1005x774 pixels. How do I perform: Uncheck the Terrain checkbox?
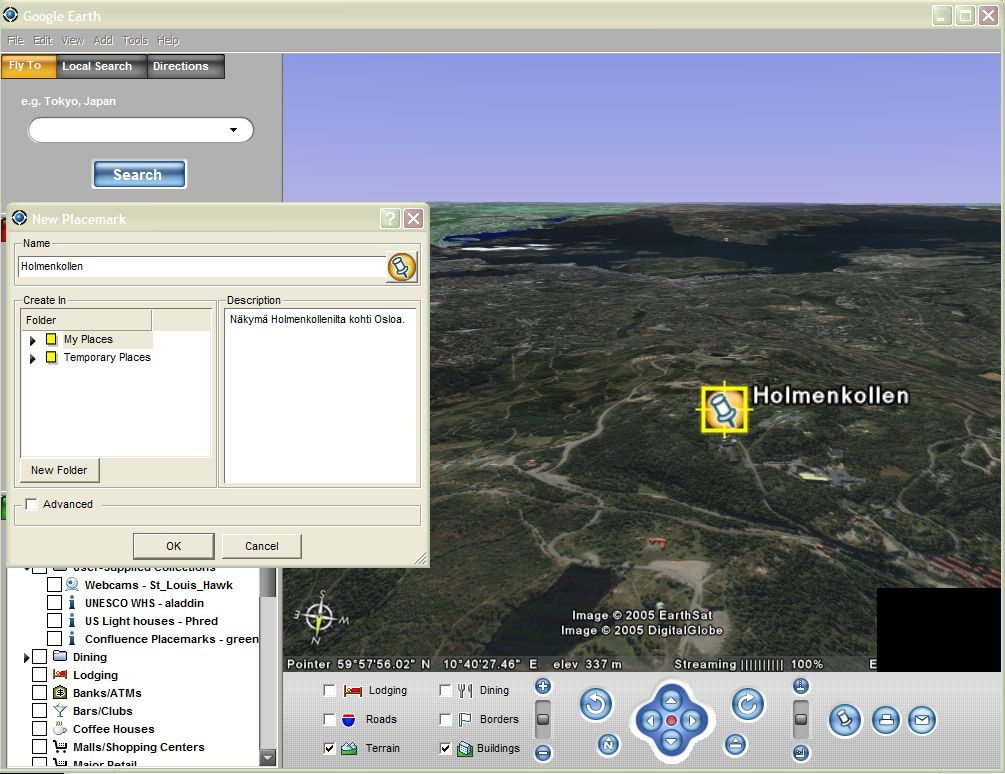pyautogui.click(x=329, y=748)
